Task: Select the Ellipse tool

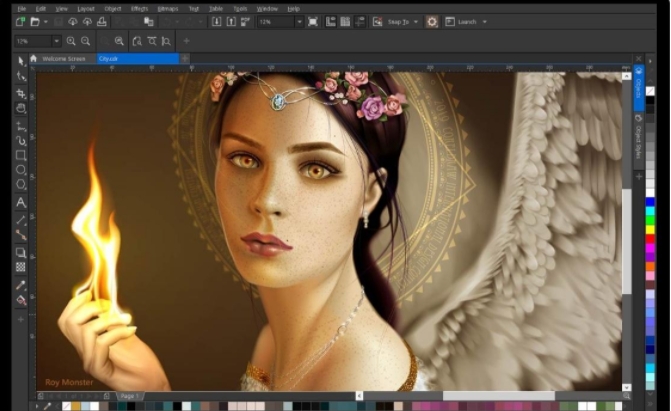Action: click(21, 170)
